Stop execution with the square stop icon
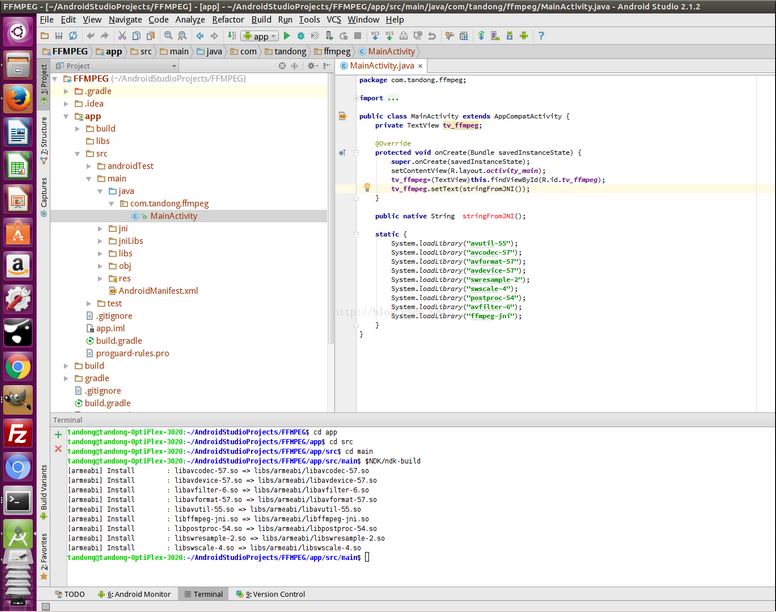 click(357, 36)
